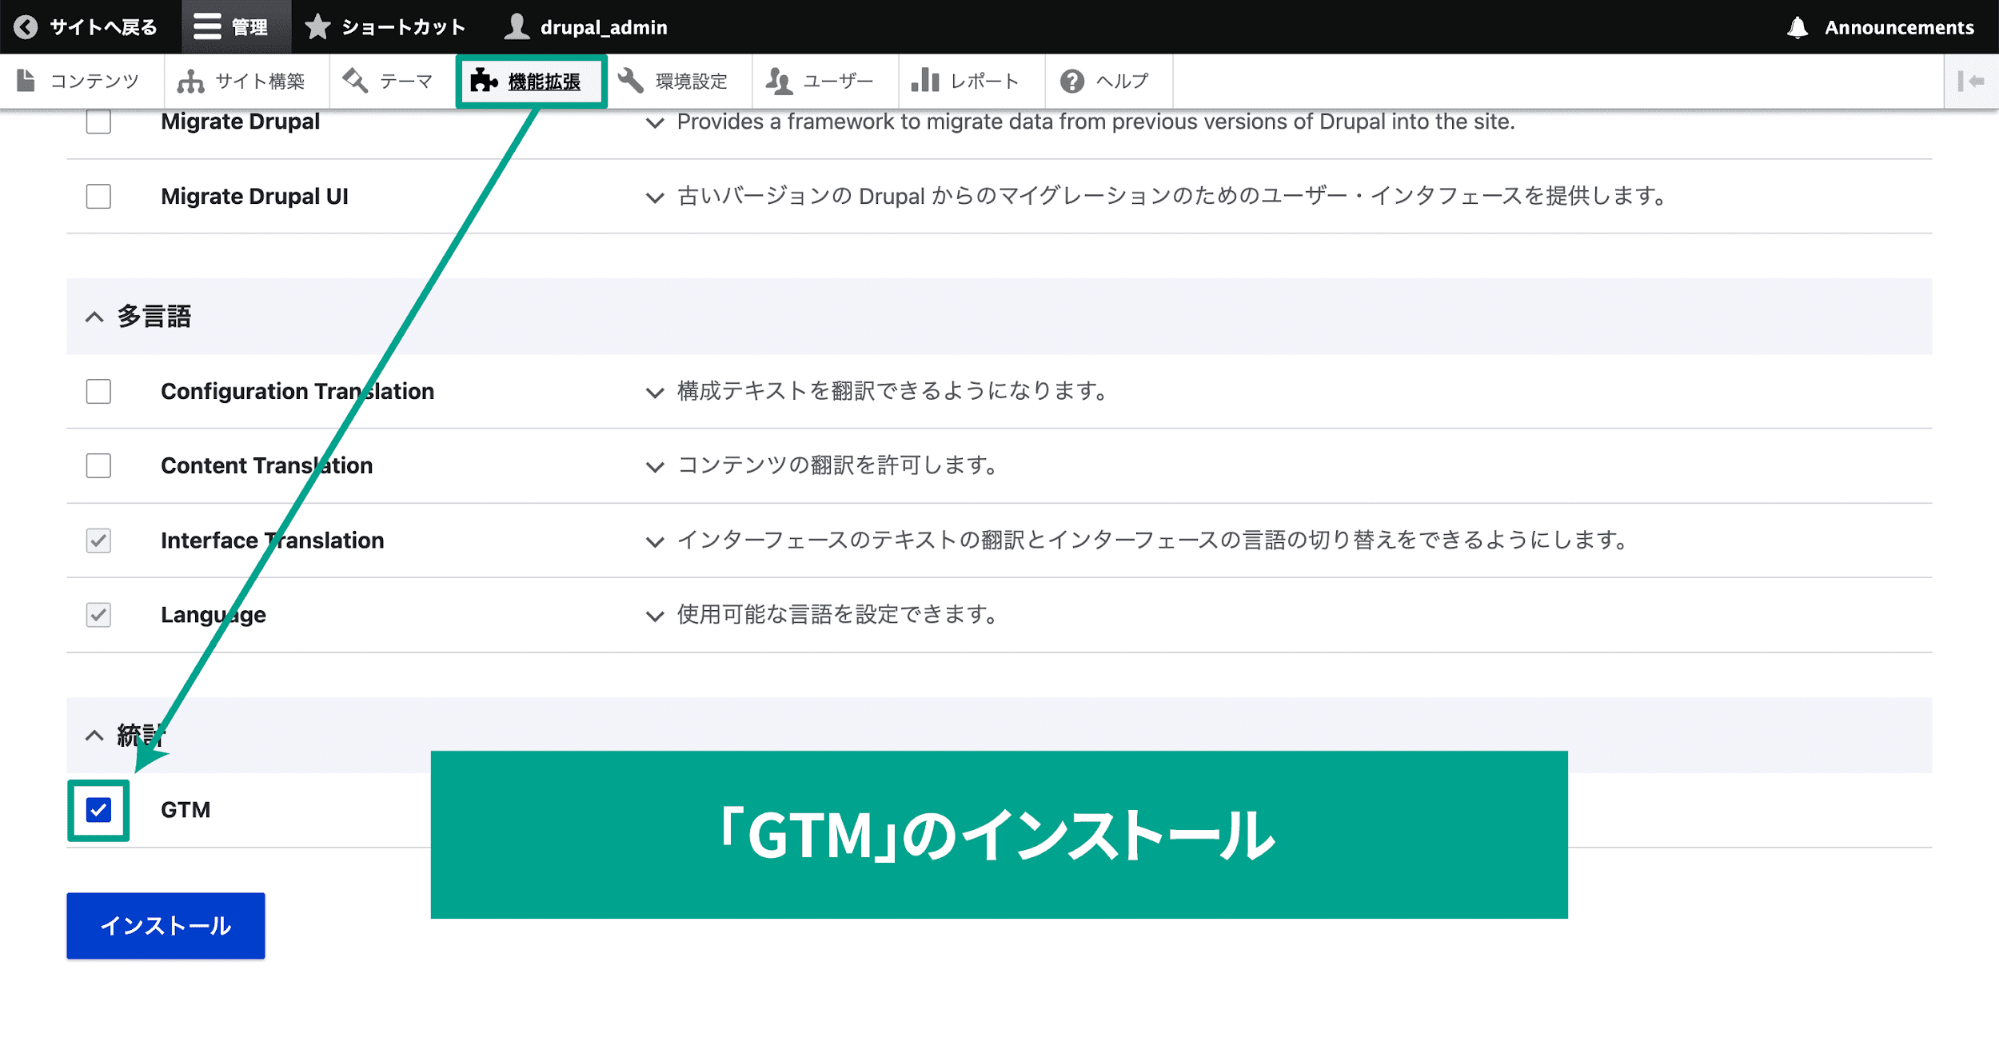
Task: Click the Language module name
Action: (213, 614)
